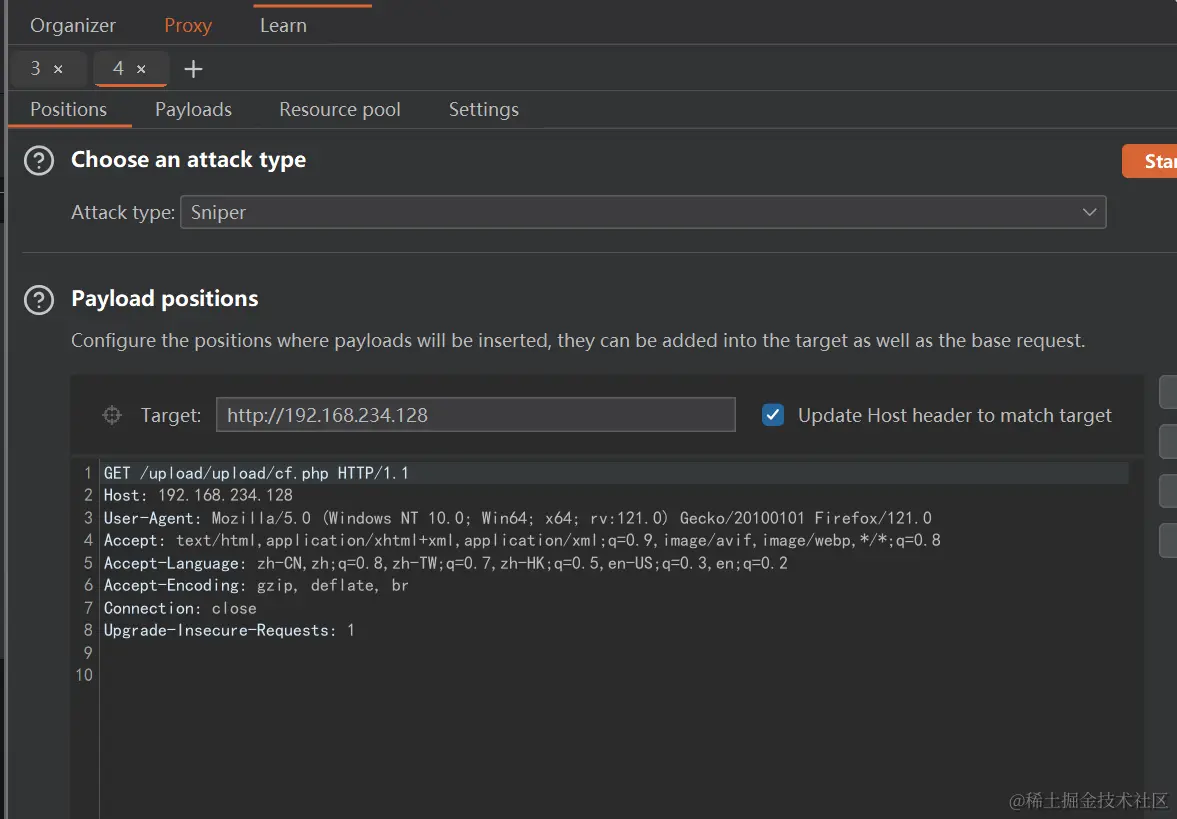Click the GET /upload/upload/cf.php request line

click(256, 473)
